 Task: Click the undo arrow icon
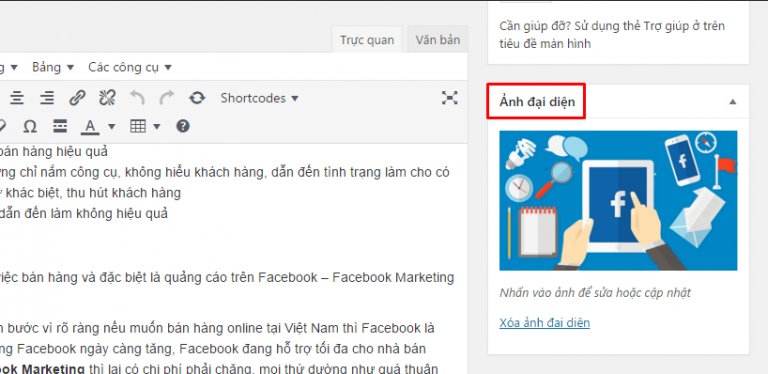click(137, 98)
